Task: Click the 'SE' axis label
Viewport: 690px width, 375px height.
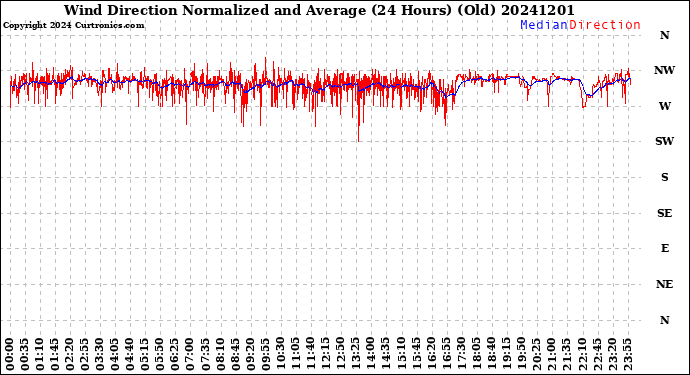Action: click(x=664, y=213)
